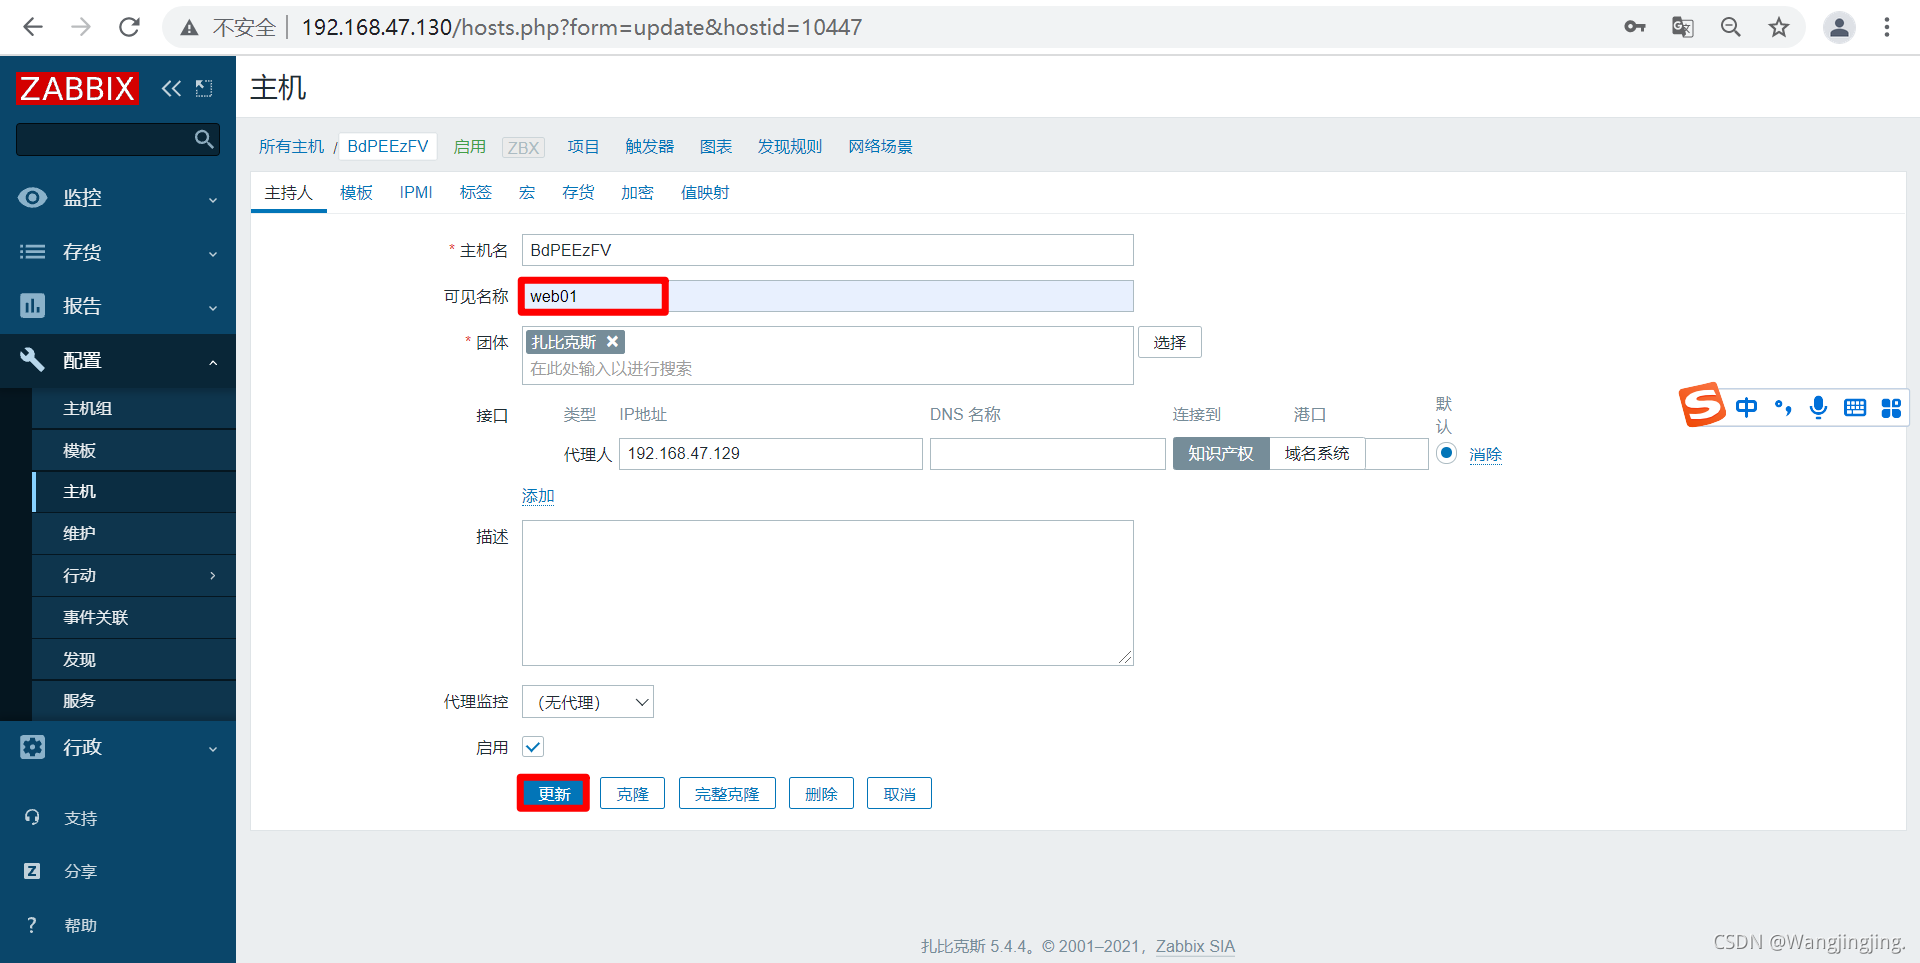Click the Sogou punctuation icon
The image size is (1920, 963).
[1783, 407]
